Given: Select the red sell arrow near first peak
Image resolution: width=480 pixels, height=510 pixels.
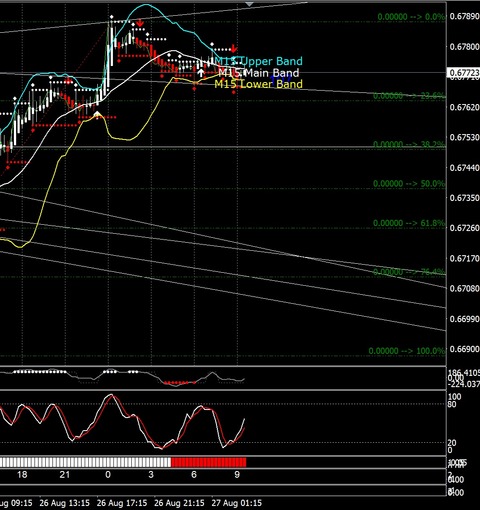Looking at the screenshot, I should pyautogui.click(x=140, y=23).
